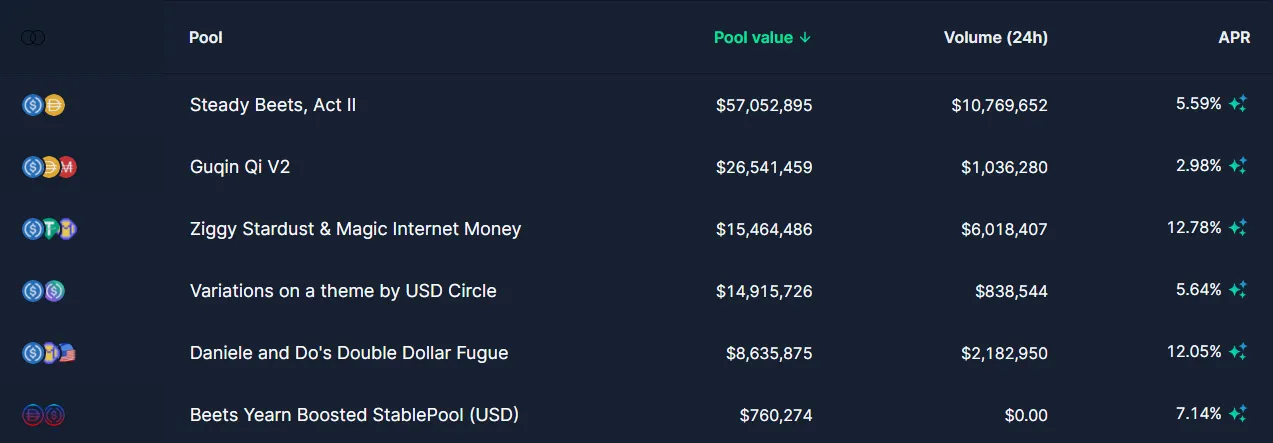Click Double Dollar Fugue token icons
This screenshot has width=1273, height=443.
click(49, 353)
